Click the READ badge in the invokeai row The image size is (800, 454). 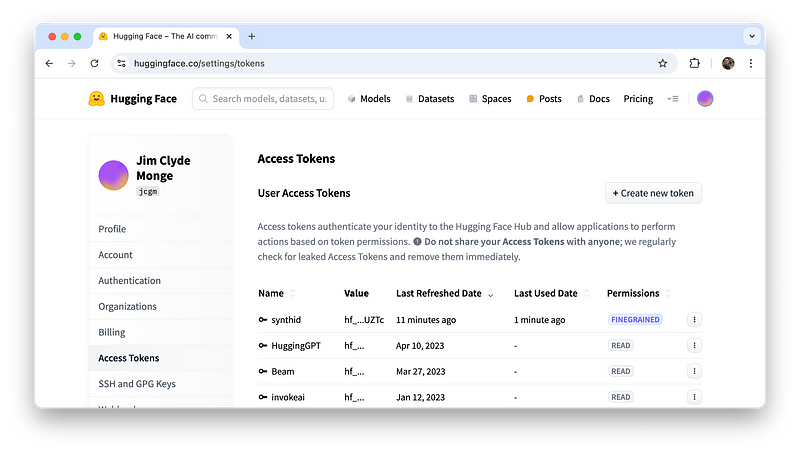pyautogui.click(x=620, y=397)
